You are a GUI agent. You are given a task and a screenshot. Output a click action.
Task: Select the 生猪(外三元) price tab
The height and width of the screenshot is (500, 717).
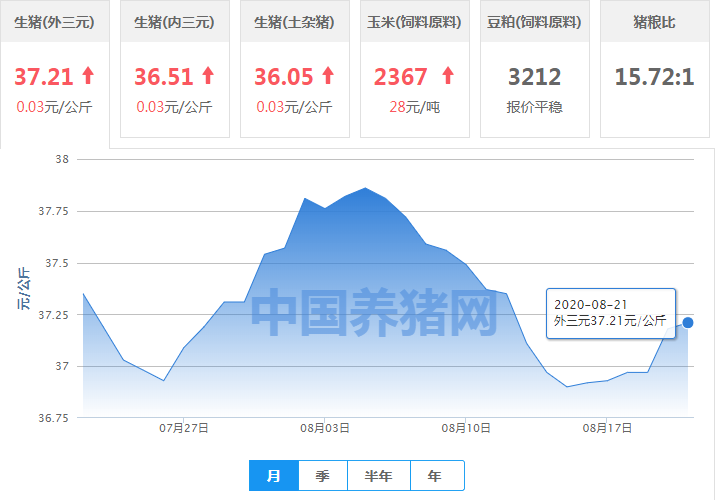tap(54, 22)
